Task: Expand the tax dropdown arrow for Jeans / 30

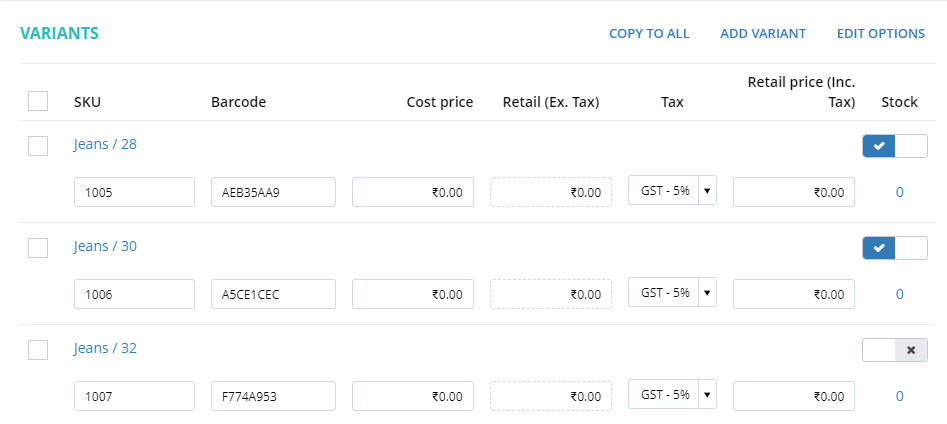Action: tap(708, 293)
